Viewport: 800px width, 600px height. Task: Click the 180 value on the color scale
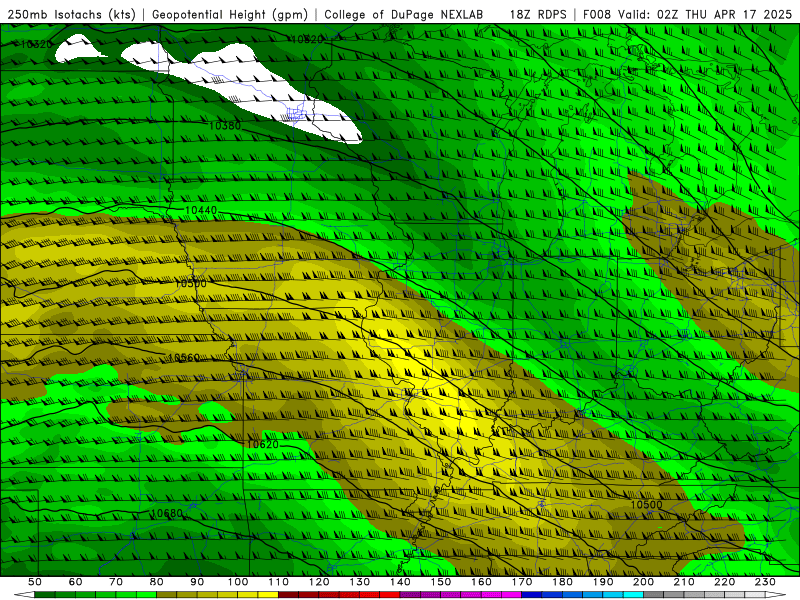pos(562,582)
